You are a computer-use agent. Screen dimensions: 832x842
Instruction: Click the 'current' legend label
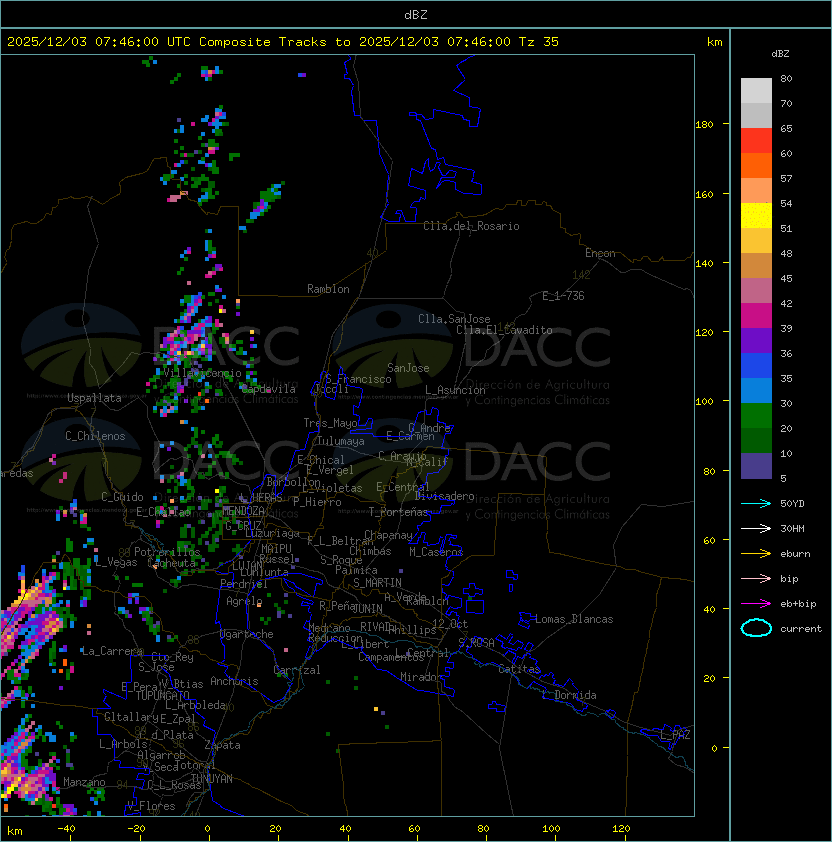point(801,629)
